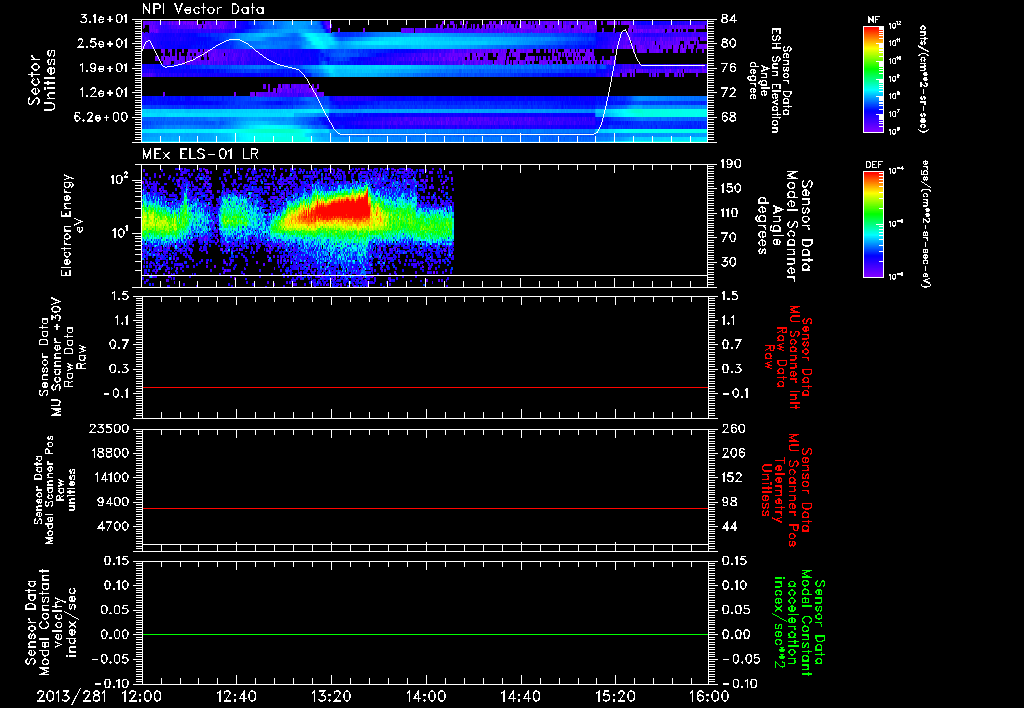Click the 9400 scanner position tick
Screen dimensions: 1024x708
click(x=112, y=502)
